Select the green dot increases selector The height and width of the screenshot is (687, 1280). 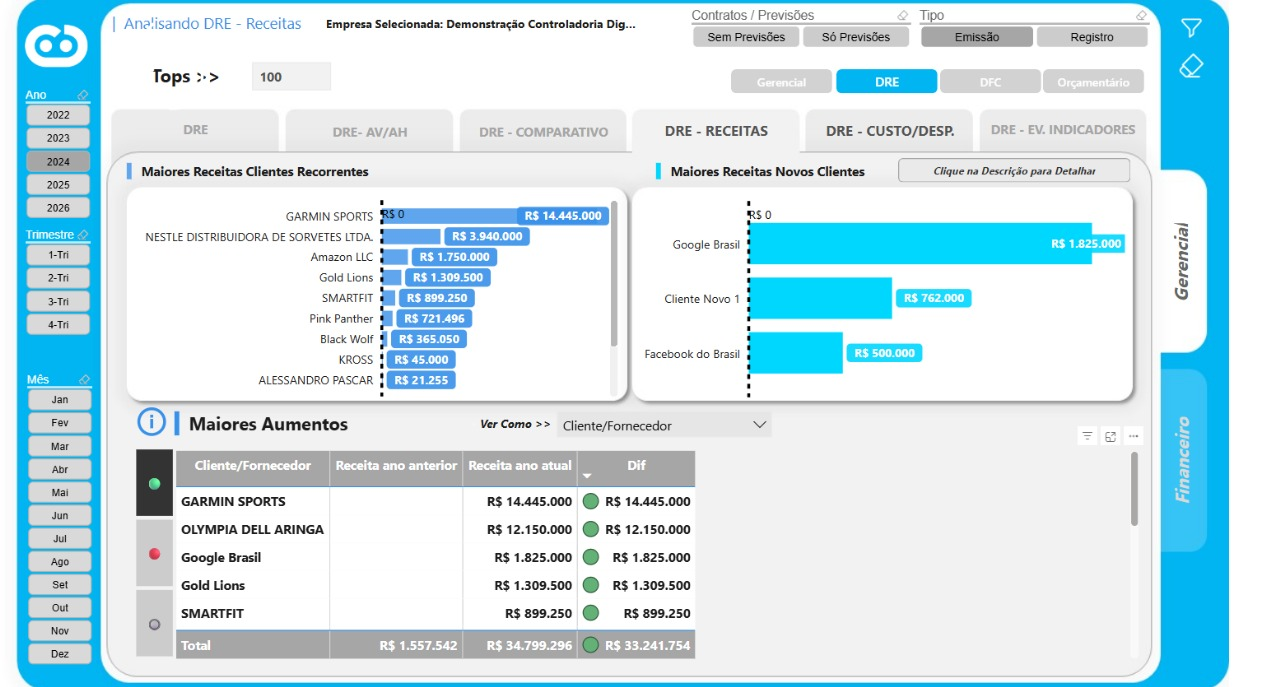(154, 484)
